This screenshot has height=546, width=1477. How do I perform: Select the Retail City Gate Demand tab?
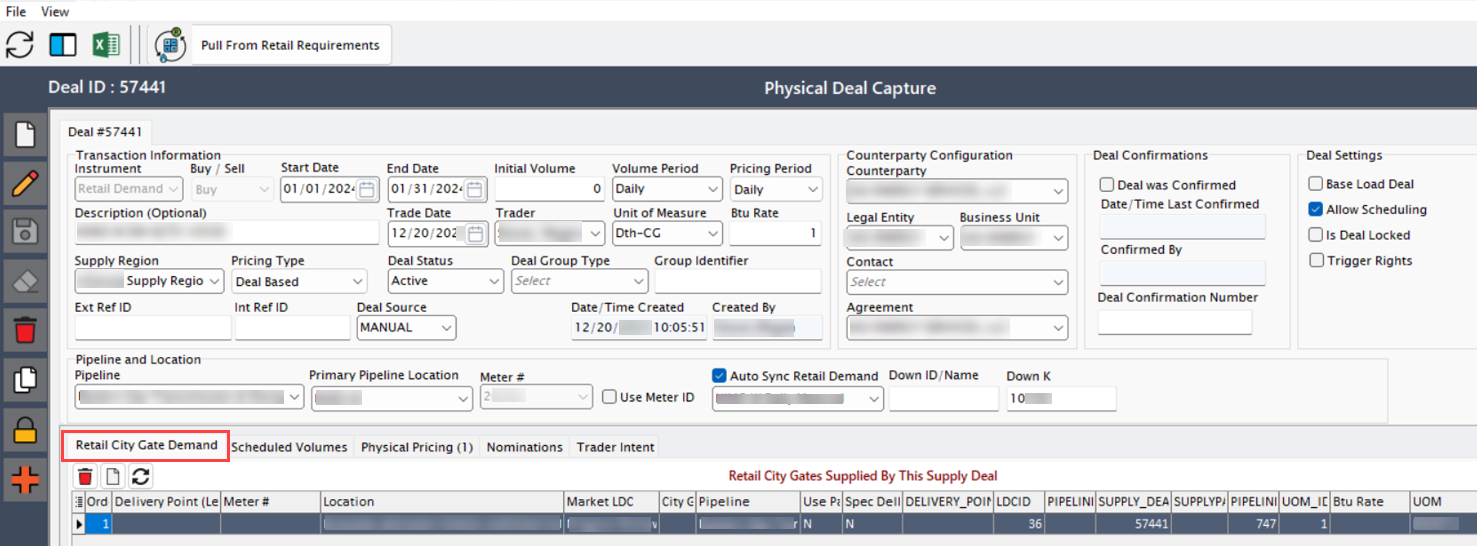click(x=146, y=445)
